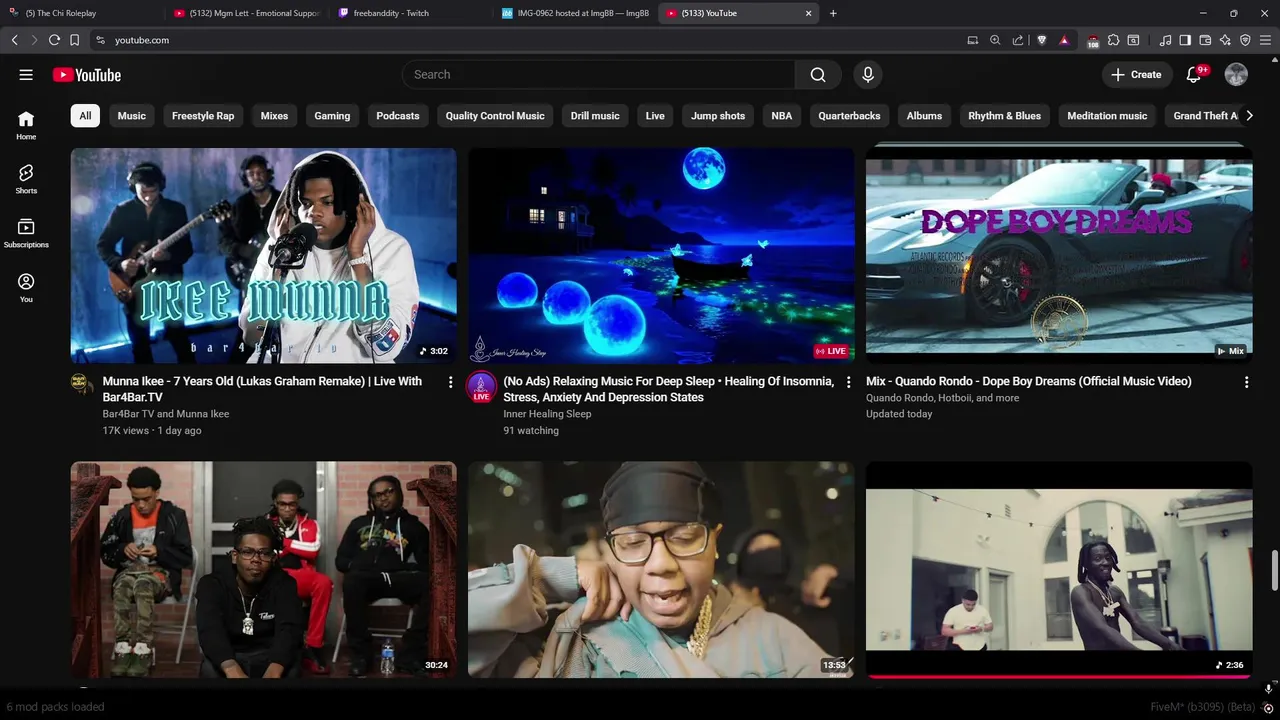
Task: Select the NBA filter chip
Action: point(782,116)
